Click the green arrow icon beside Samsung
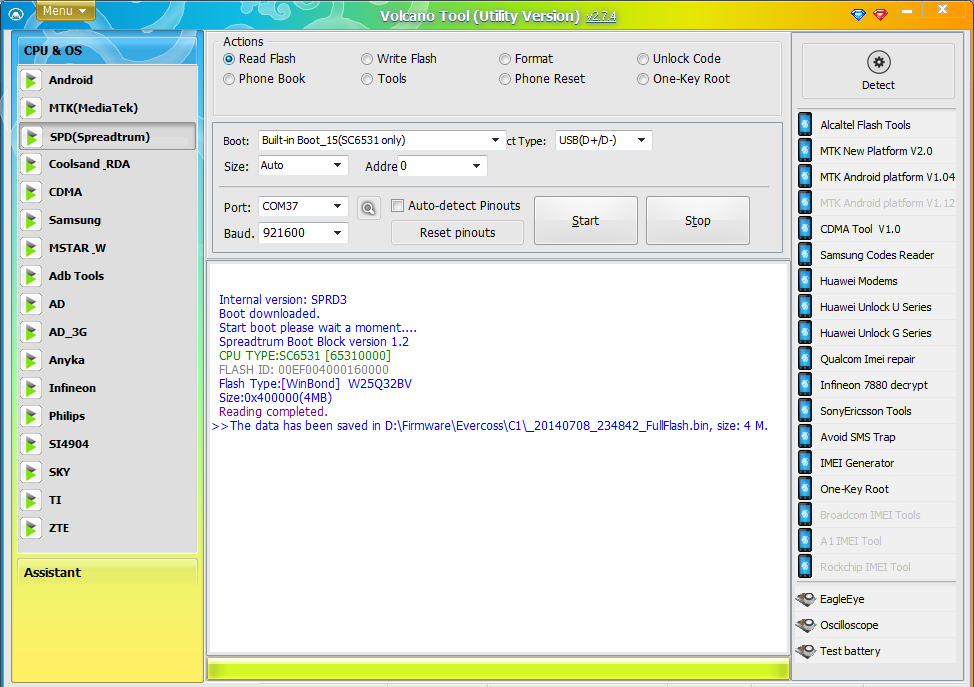Screen dimensions: 974x687 [x=30, y=220]
